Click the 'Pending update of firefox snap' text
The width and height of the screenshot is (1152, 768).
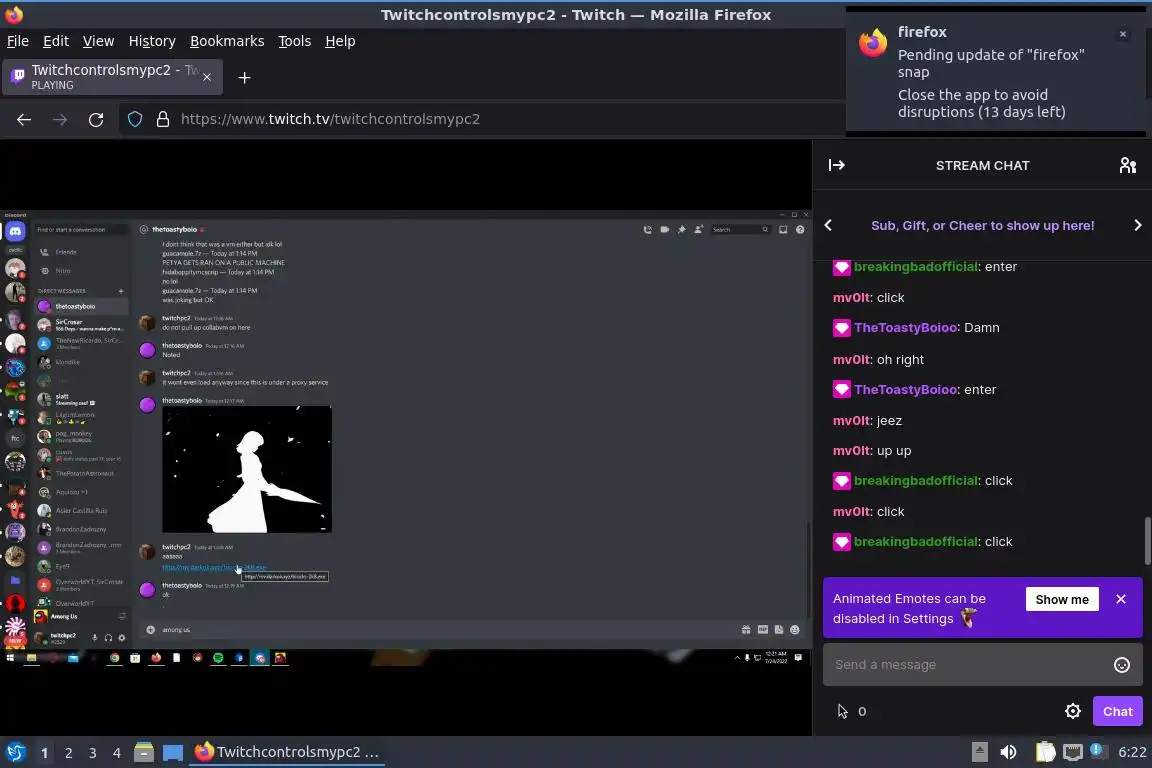(990, 63)
